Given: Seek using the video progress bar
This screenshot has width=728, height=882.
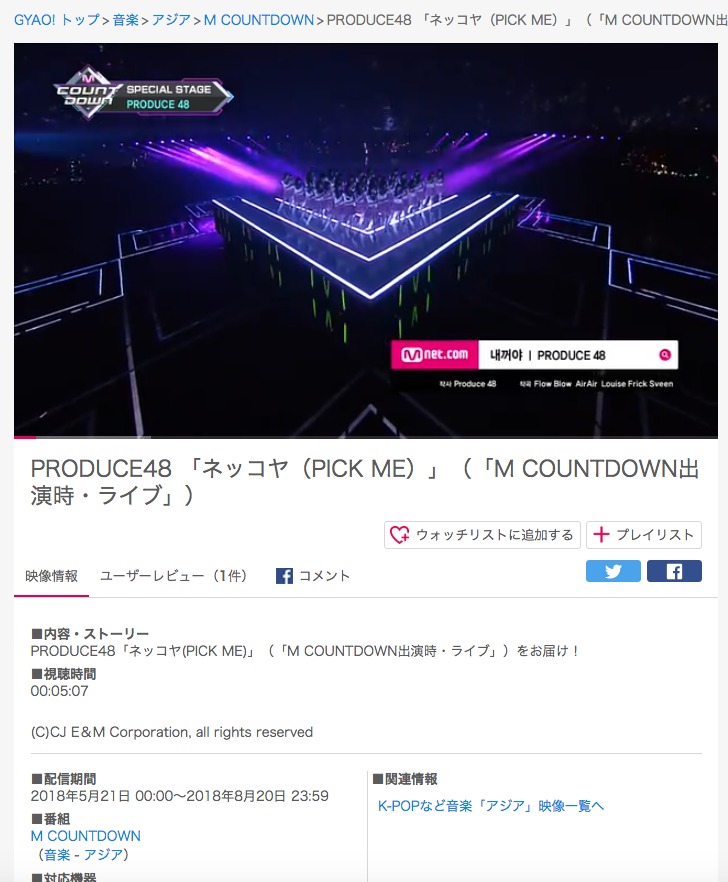Looking at the screenshot, I should click(366, 436).
